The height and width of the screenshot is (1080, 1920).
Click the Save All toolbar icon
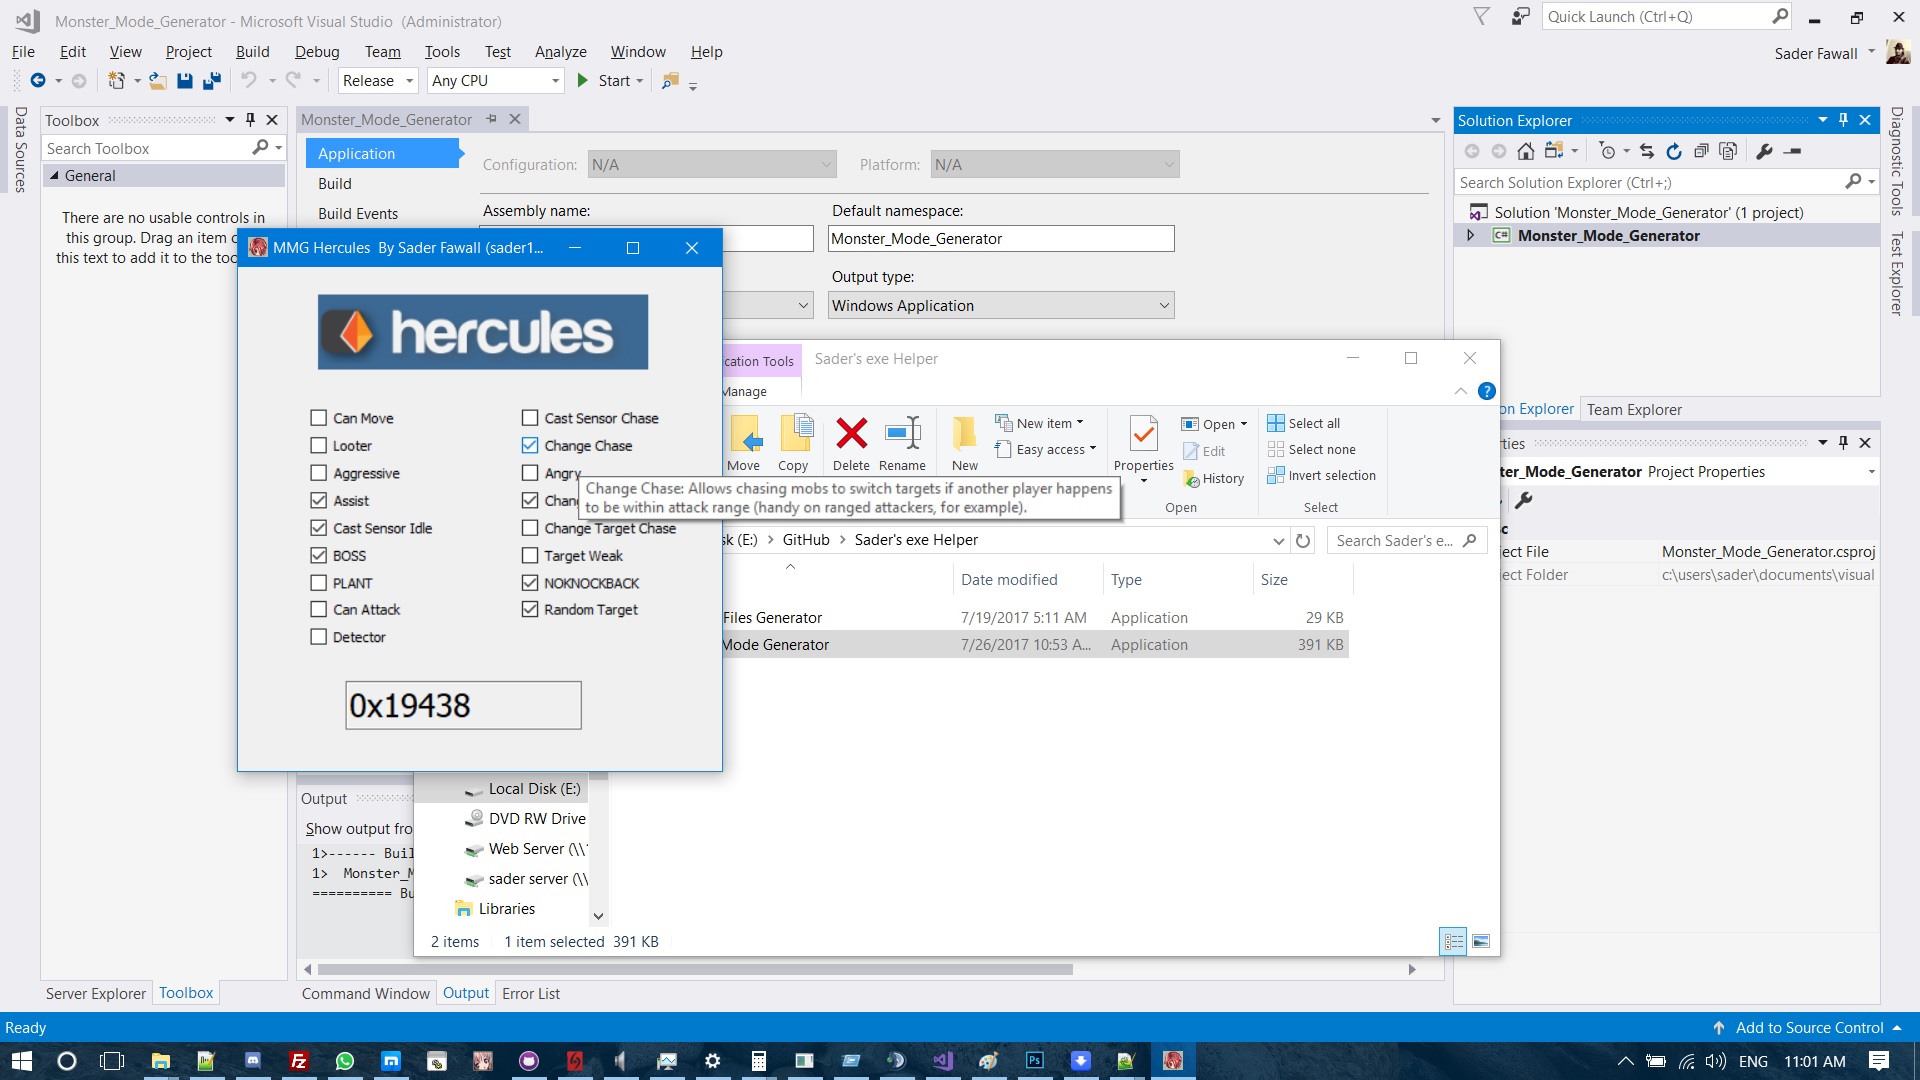211,81
